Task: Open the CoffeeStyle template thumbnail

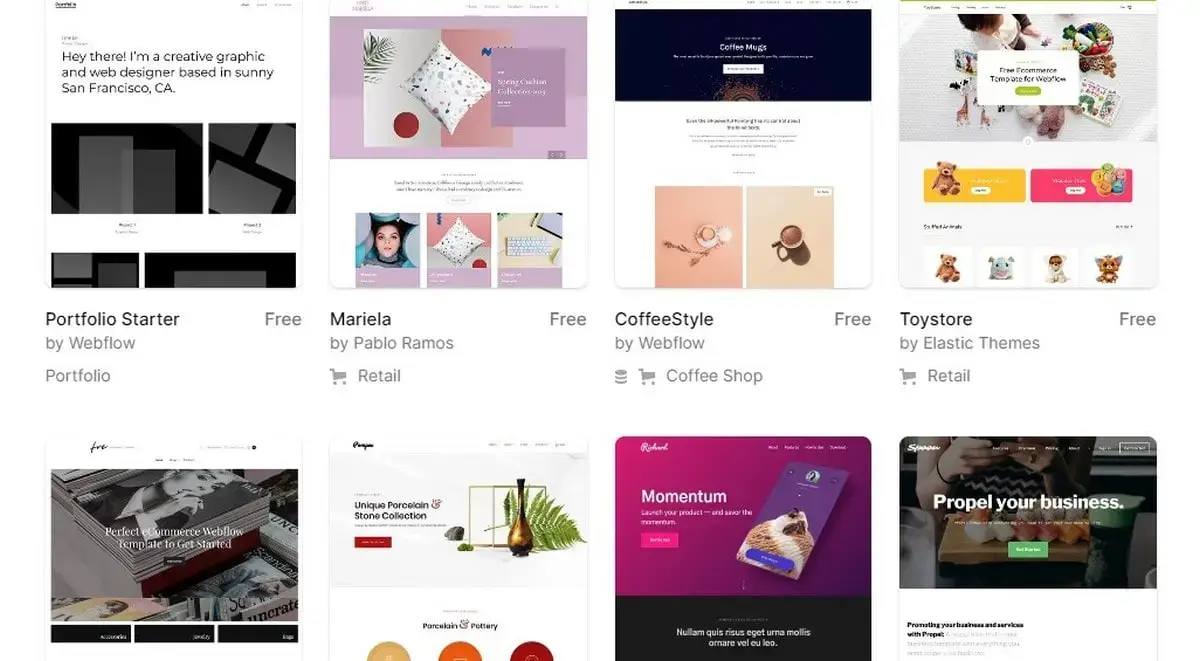Action: coord(743,144)
